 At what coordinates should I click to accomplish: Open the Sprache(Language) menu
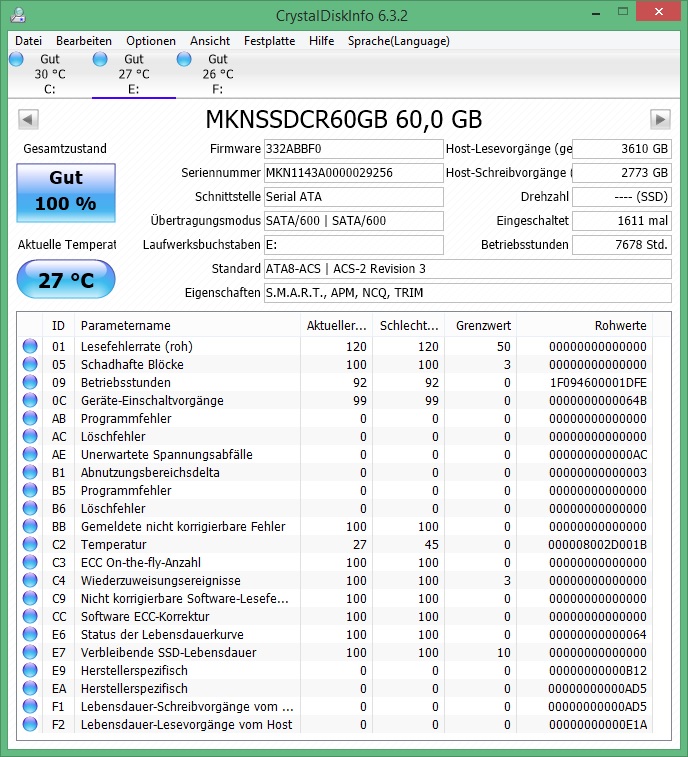click(399, 41)
